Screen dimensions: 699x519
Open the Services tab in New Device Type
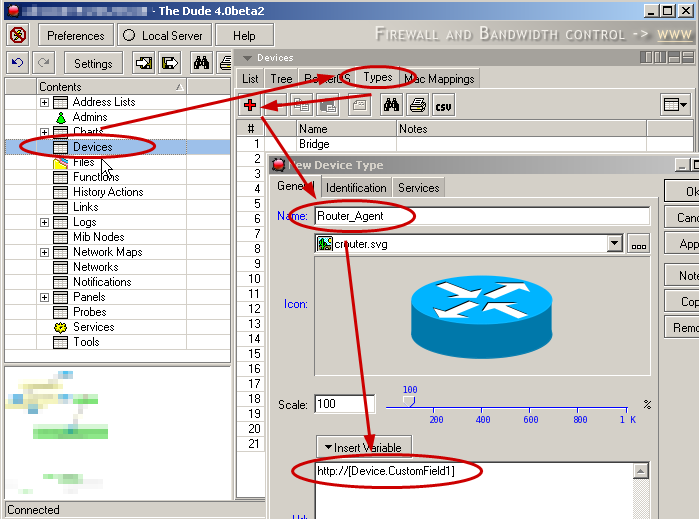(x=419, y=188)
